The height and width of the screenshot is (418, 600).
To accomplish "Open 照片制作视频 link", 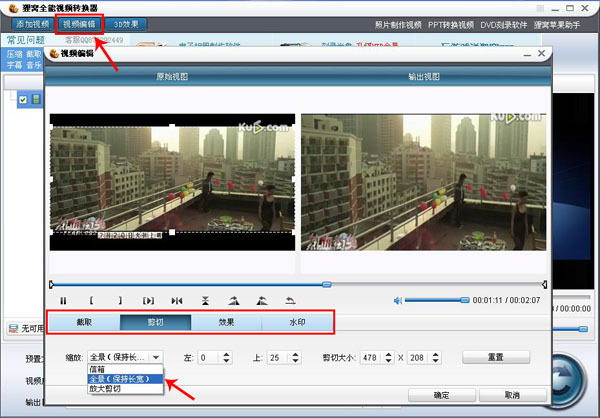I will click(398, 25).
